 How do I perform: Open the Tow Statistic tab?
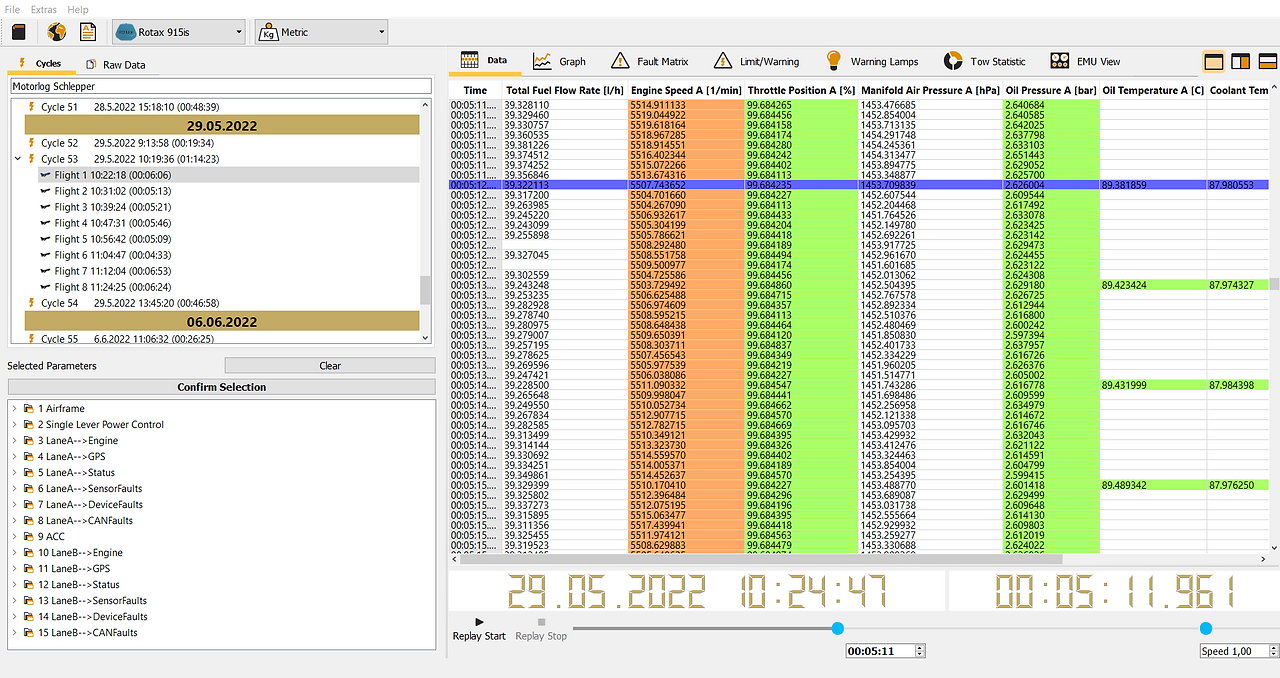coord(985,61)
